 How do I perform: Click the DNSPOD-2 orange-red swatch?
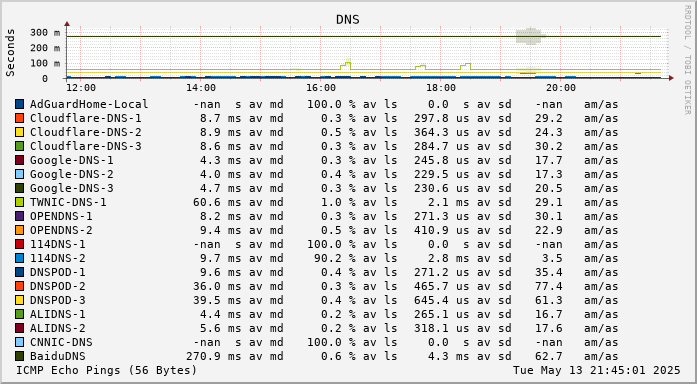click(x=20, y=286)
